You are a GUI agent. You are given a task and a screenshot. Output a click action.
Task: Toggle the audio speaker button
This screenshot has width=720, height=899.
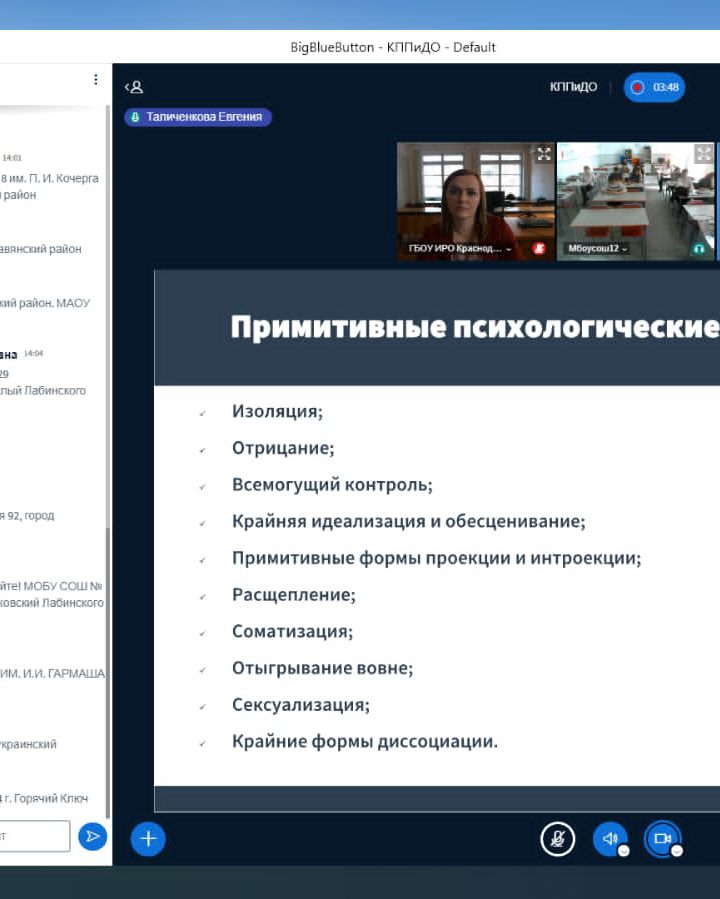[x=609, y=838]
